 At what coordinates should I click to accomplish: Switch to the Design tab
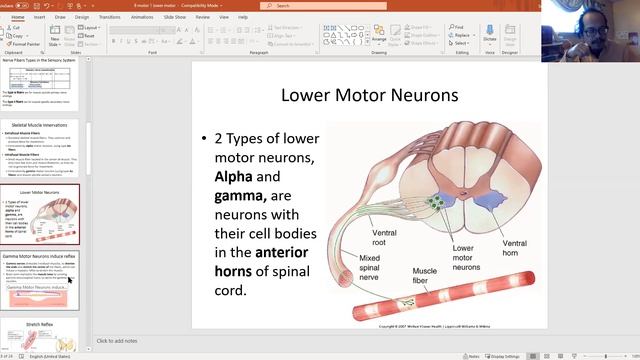tap(82, 17)
